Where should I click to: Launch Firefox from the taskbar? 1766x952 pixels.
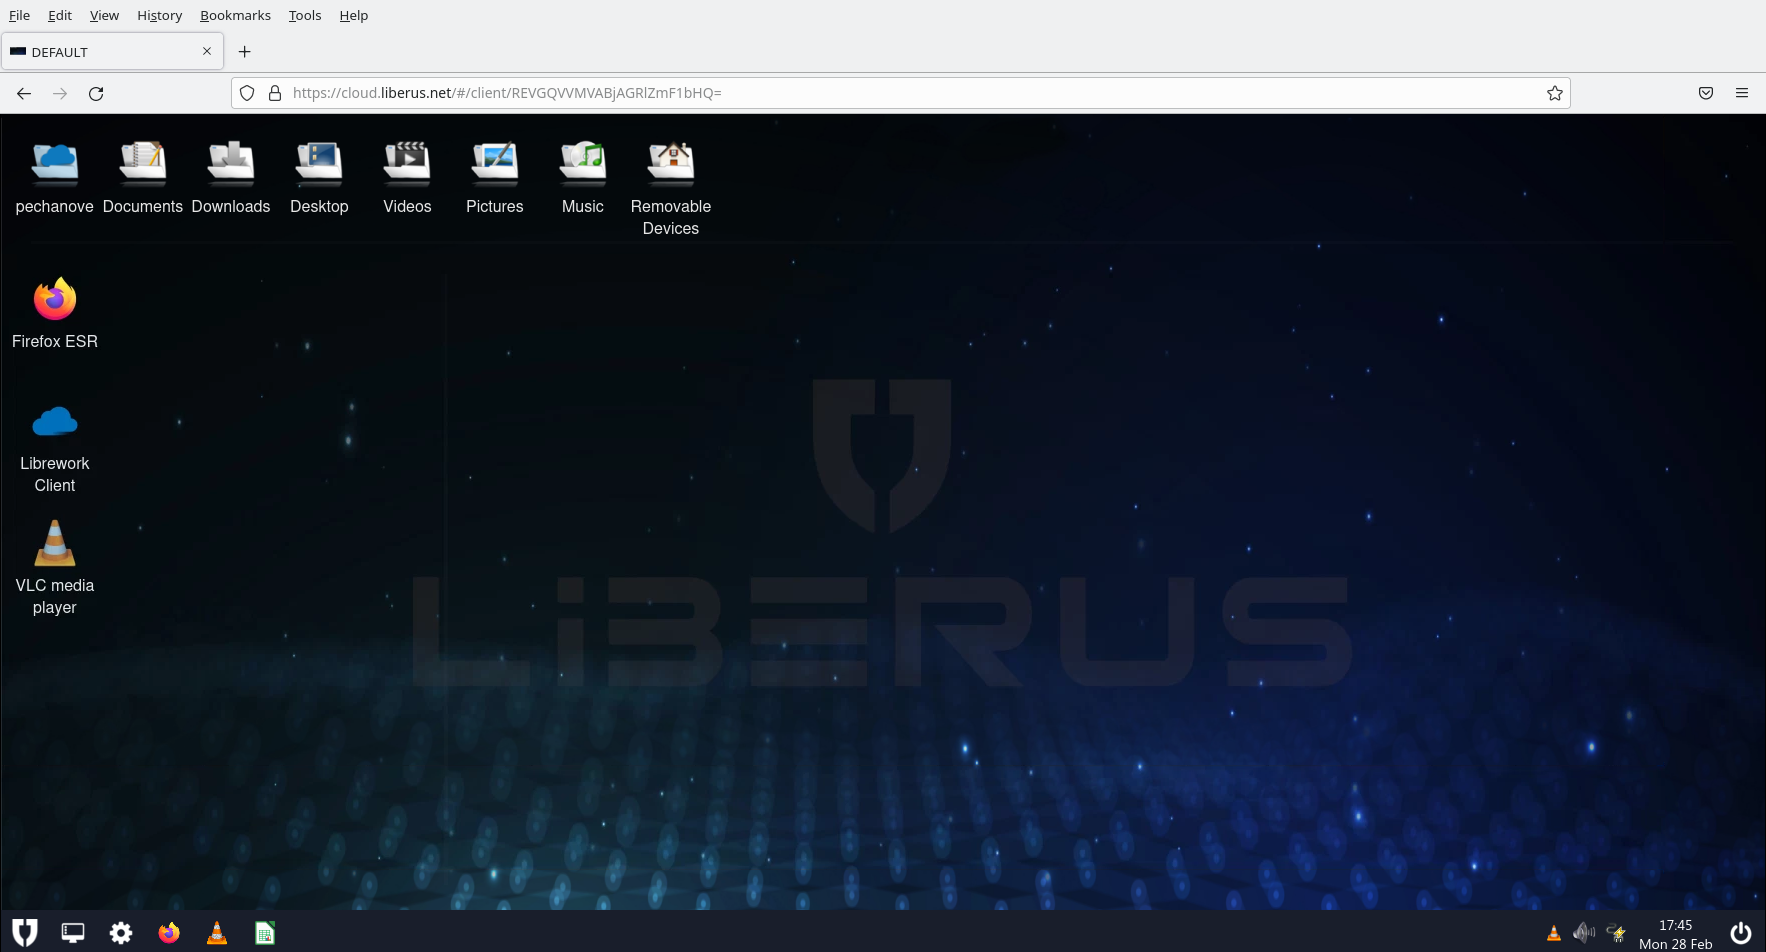click(169, 933)
